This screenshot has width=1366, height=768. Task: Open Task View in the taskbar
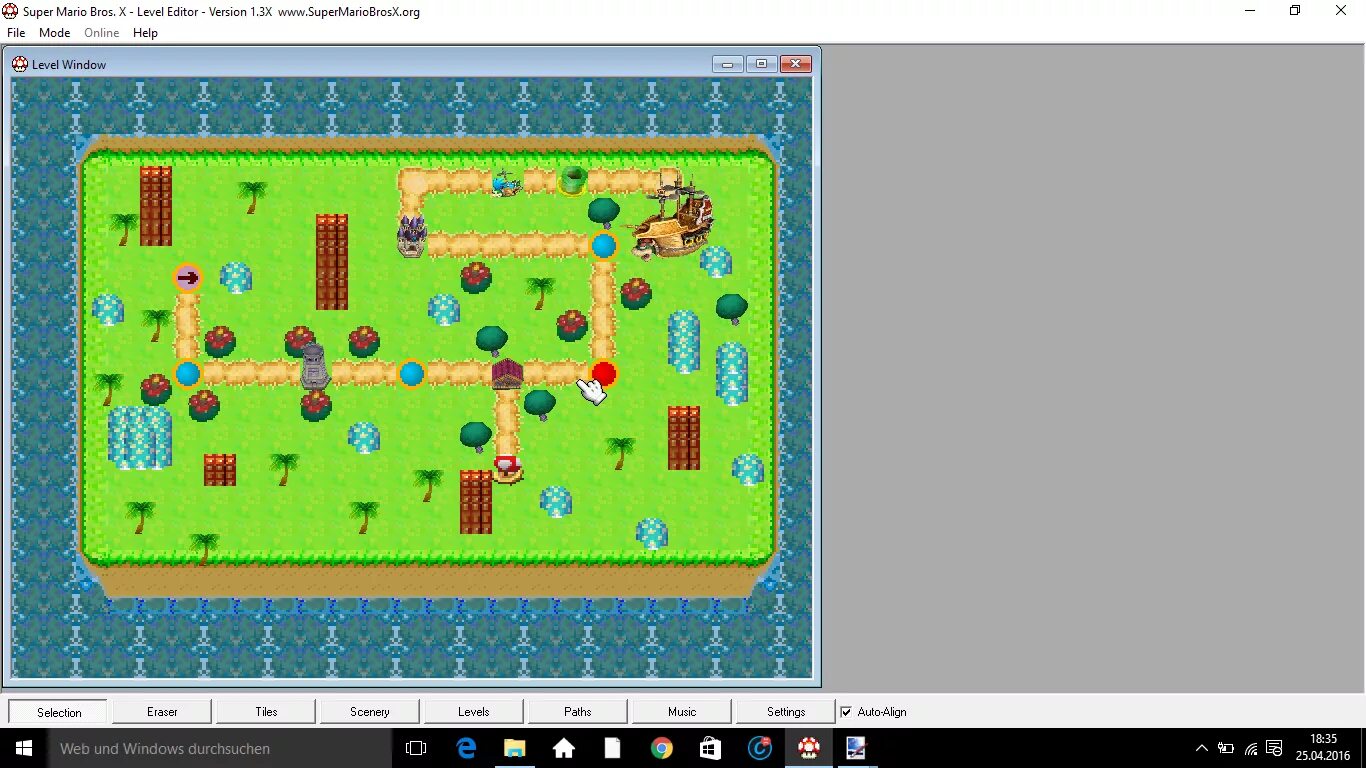416,748
